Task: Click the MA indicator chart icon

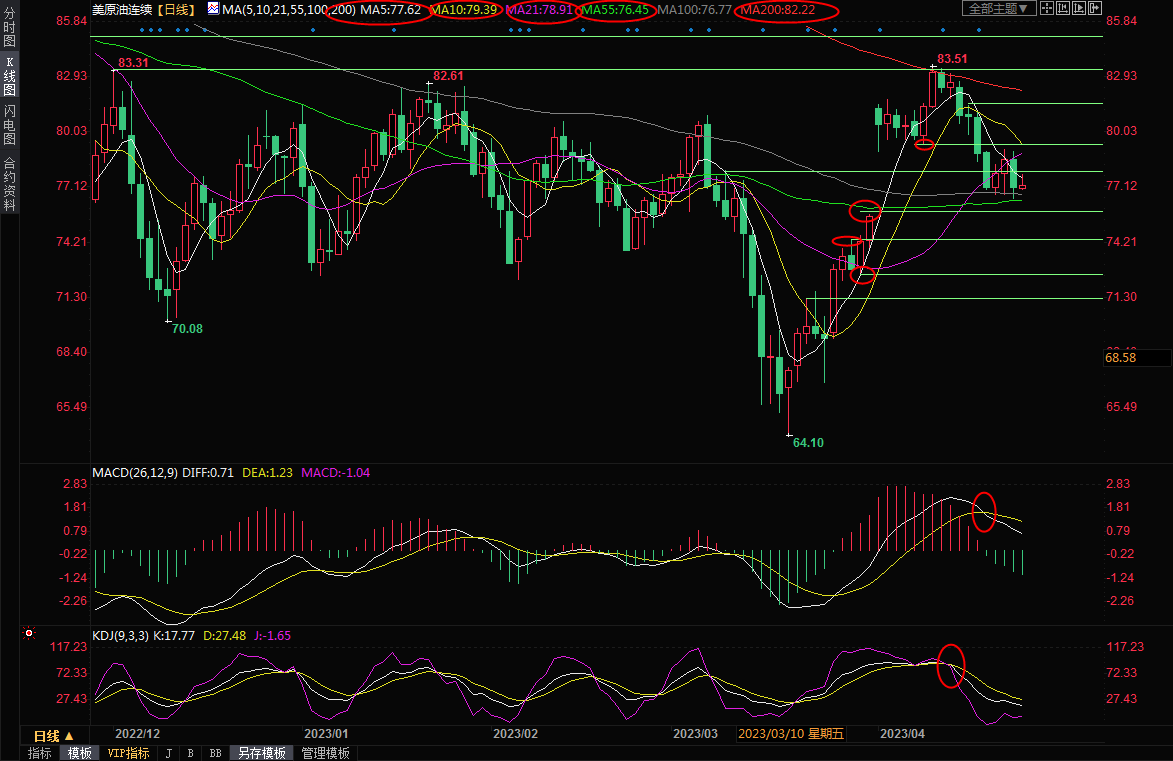Action: coord(213,9)
